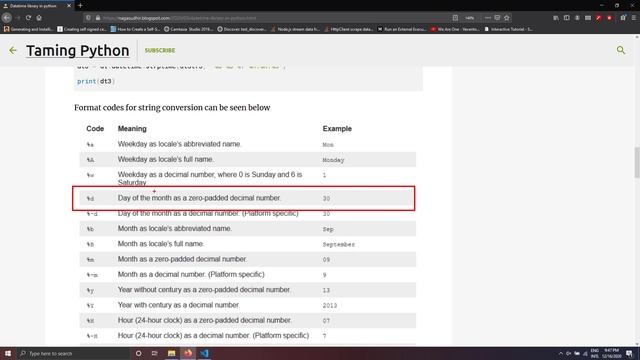Open 'We Are One' YouTube bookmark
The image size is (640, 360).
pos(455,29)
